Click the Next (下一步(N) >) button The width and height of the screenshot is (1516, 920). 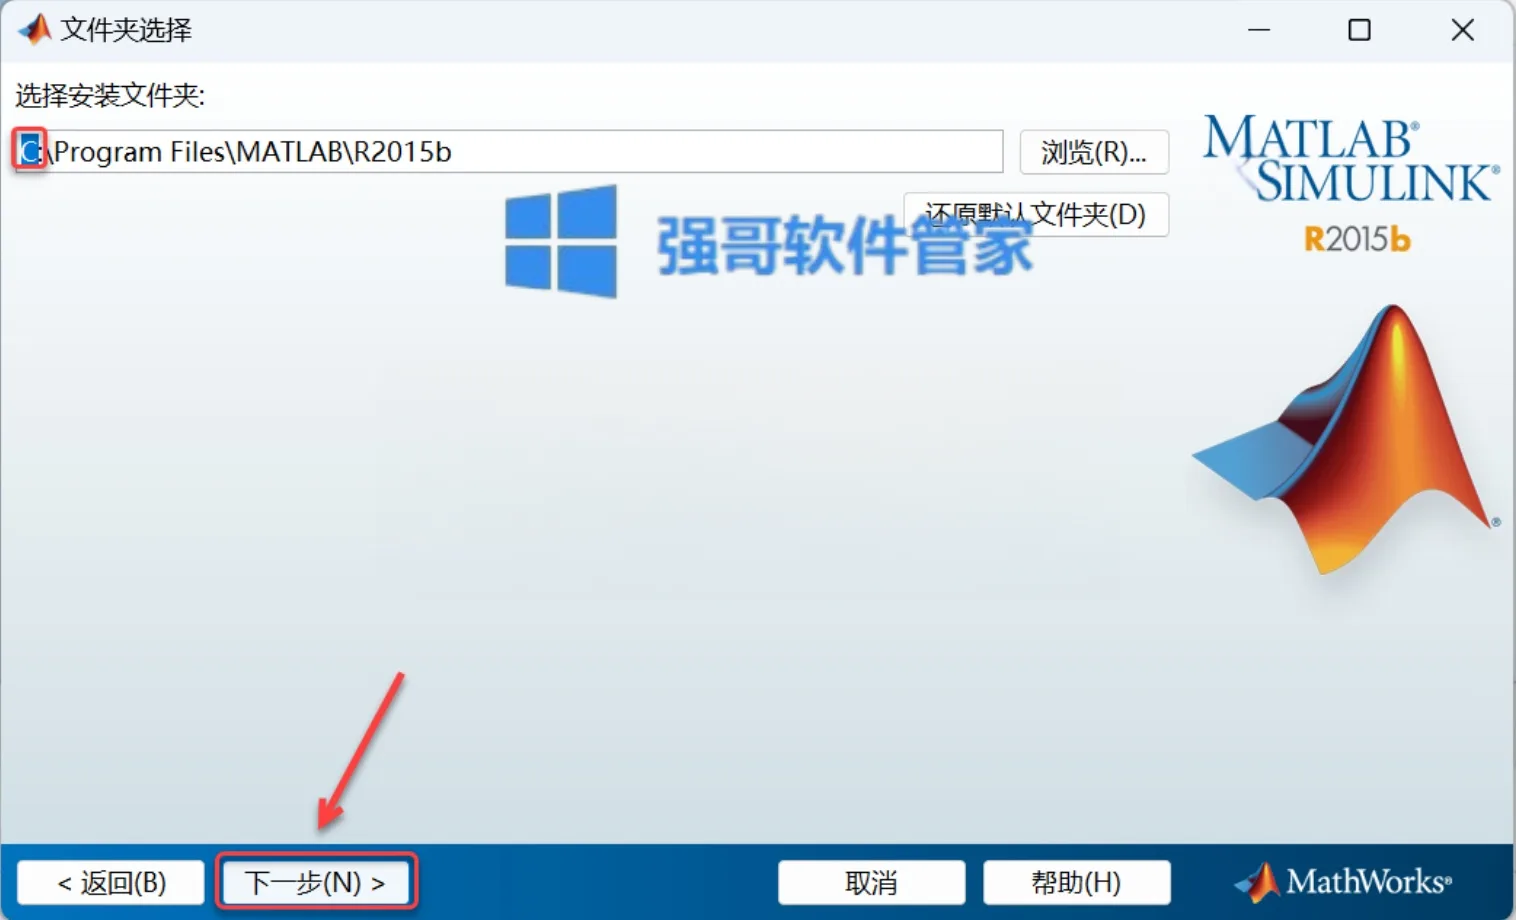click(315, 882)
